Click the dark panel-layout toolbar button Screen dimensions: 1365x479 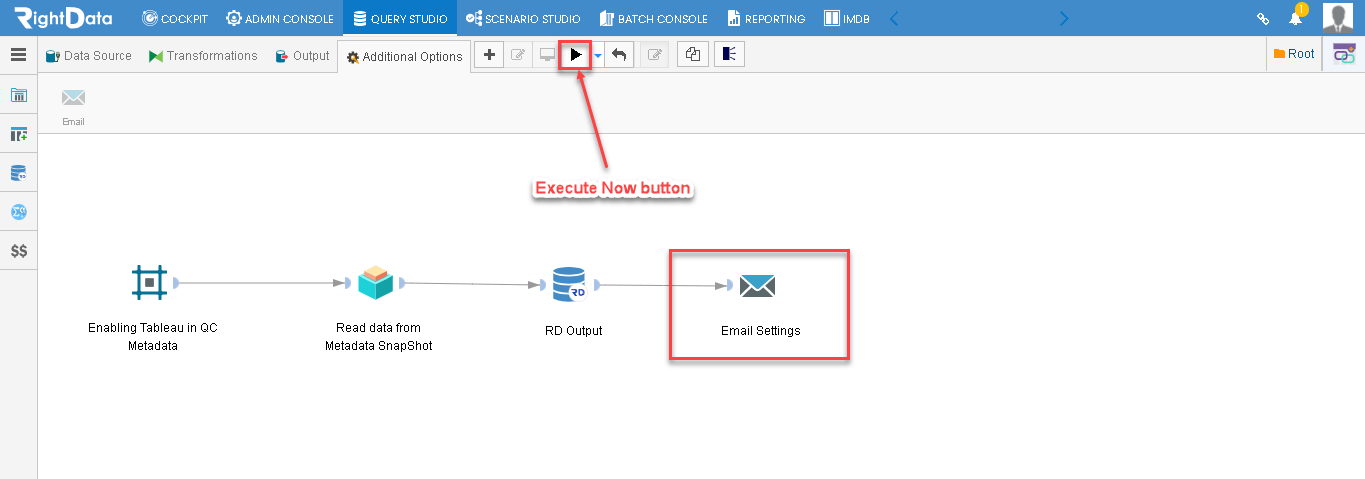point(729,55)
